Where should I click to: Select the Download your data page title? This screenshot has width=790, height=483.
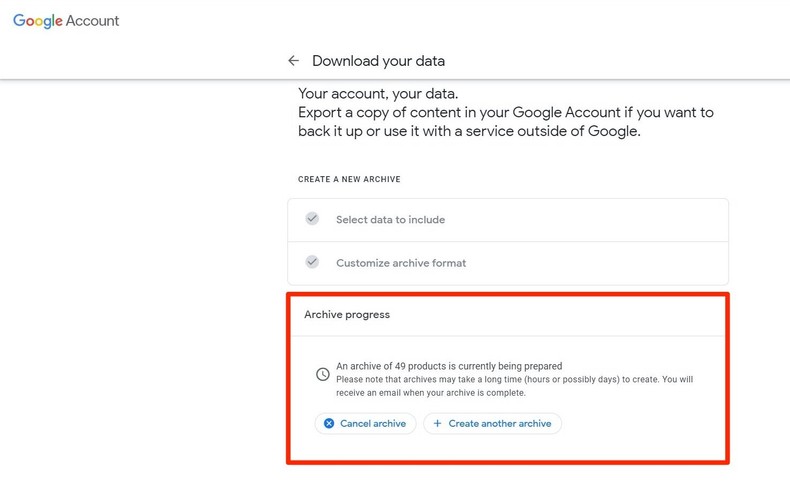[378, 61]
